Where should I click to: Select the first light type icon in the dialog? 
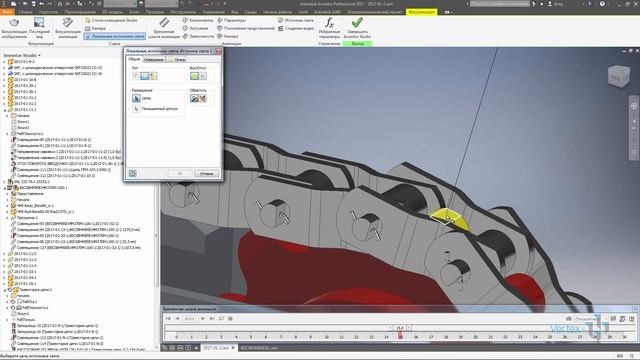pos(136,76)
